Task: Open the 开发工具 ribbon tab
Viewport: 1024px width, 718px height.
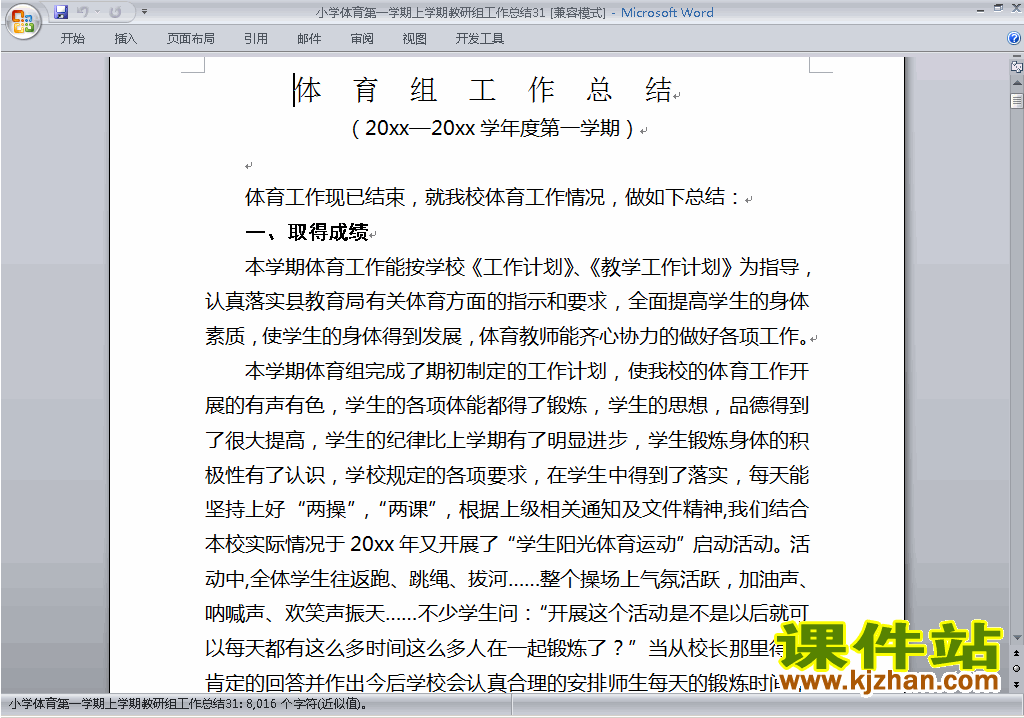Action: [x=480, y=39]
